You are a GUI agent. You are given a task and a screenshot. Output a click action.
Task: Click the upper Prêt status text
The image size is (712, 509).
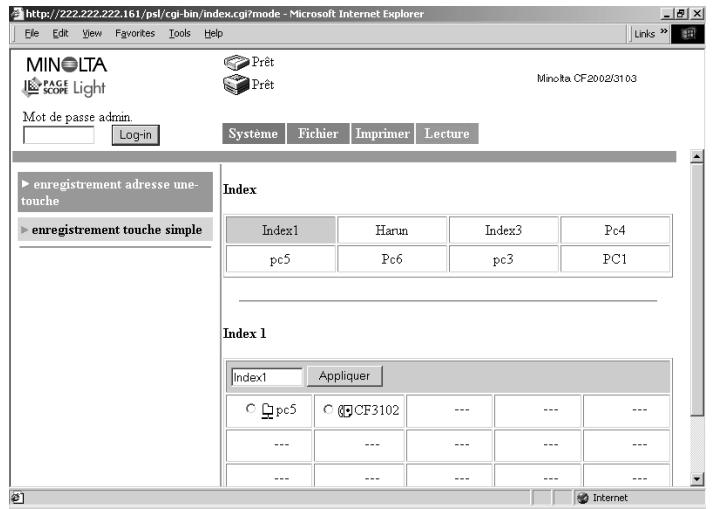tap(263, 62)
